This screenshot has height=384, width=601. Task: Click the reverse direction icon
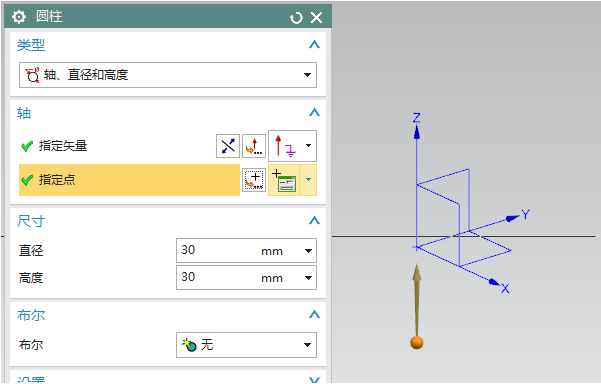(x=228, y=146)
